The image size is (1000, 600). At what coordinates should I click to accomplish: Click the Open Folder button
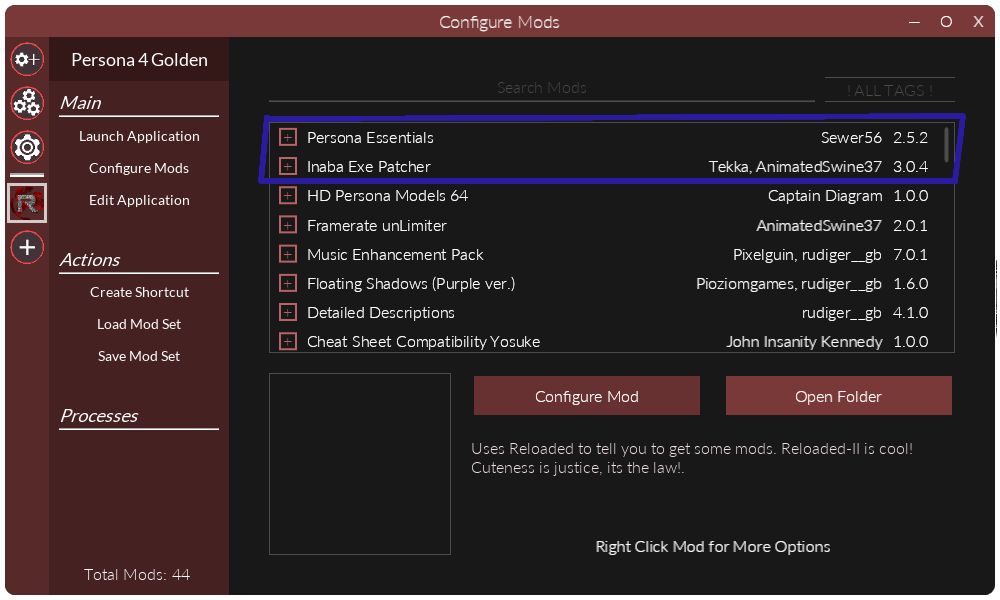click(x=838, y=396)
